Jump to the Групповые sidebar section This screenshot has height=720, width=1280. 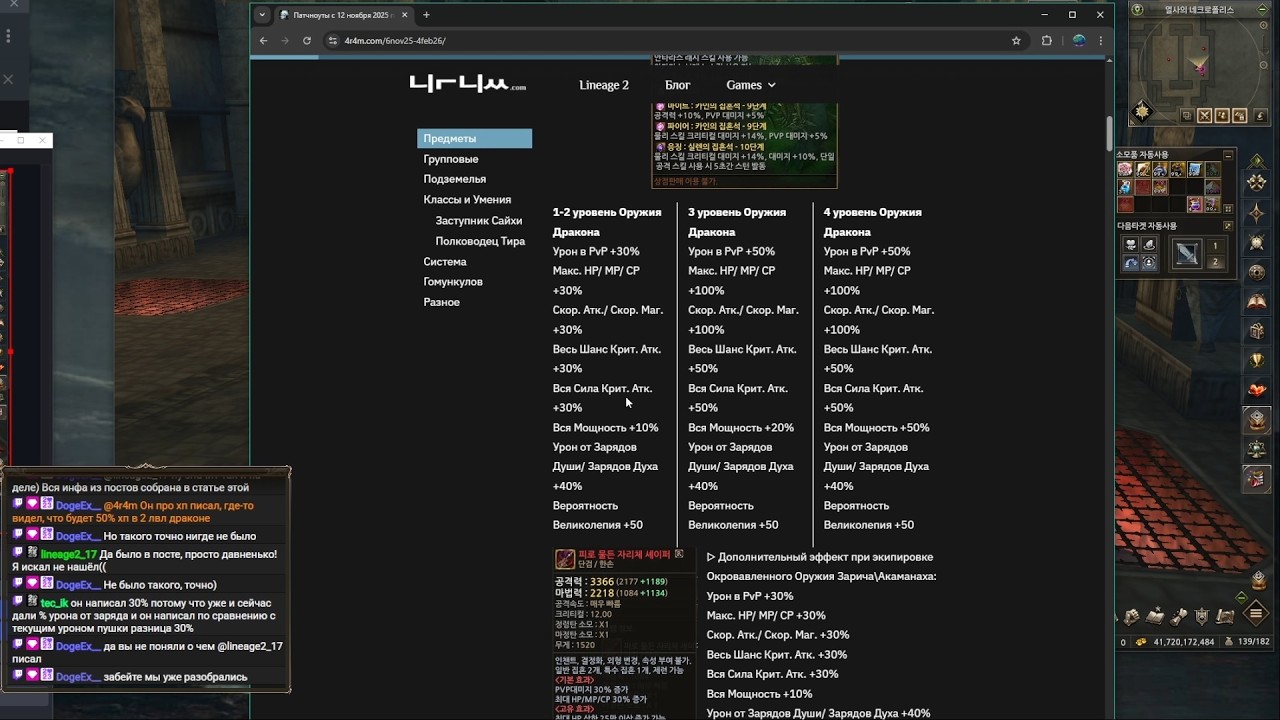[451, 159]
